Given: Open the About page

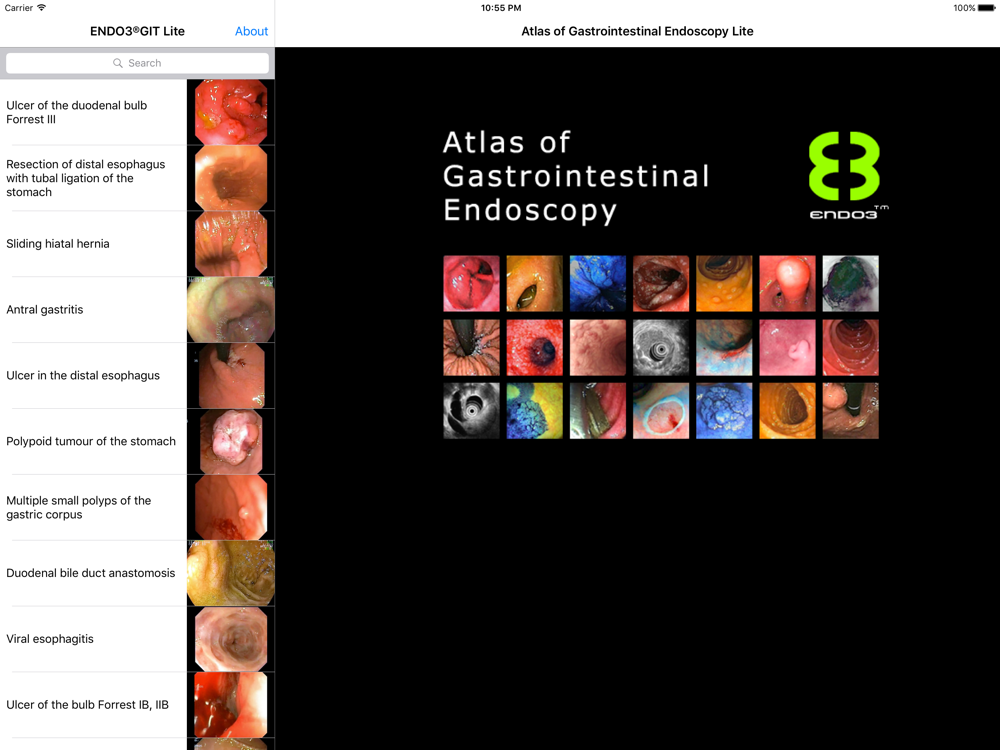Looking at the screenshot, I should [x=251, y=31].
